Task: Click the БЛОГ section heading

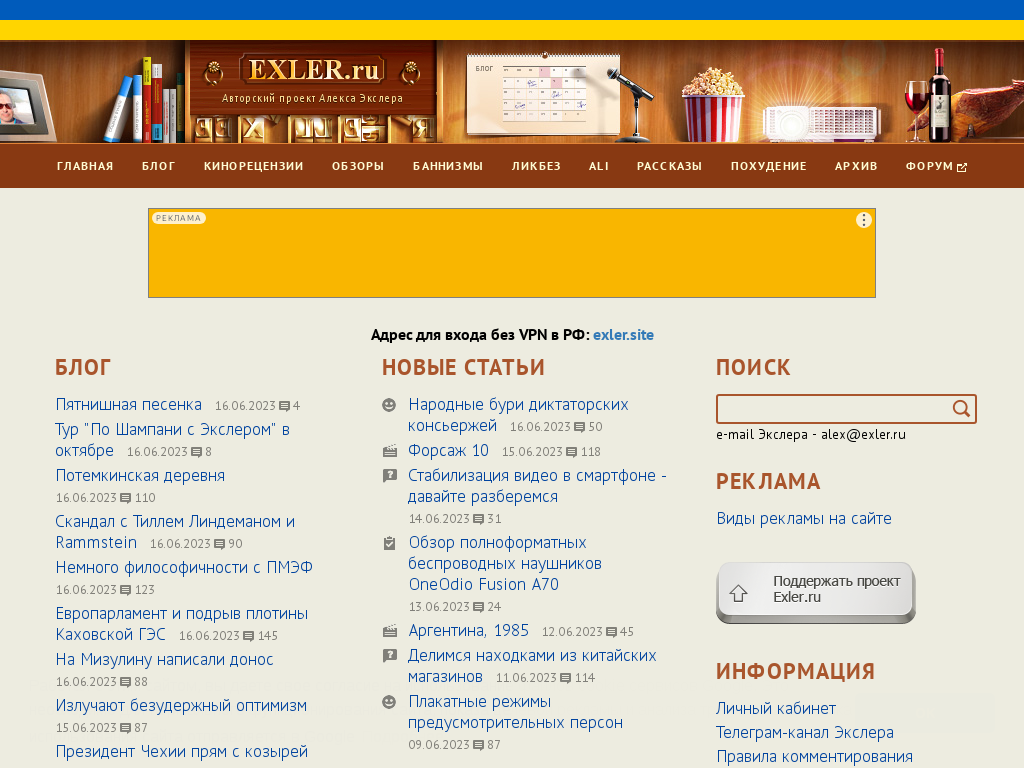Action: click(83, 368)
